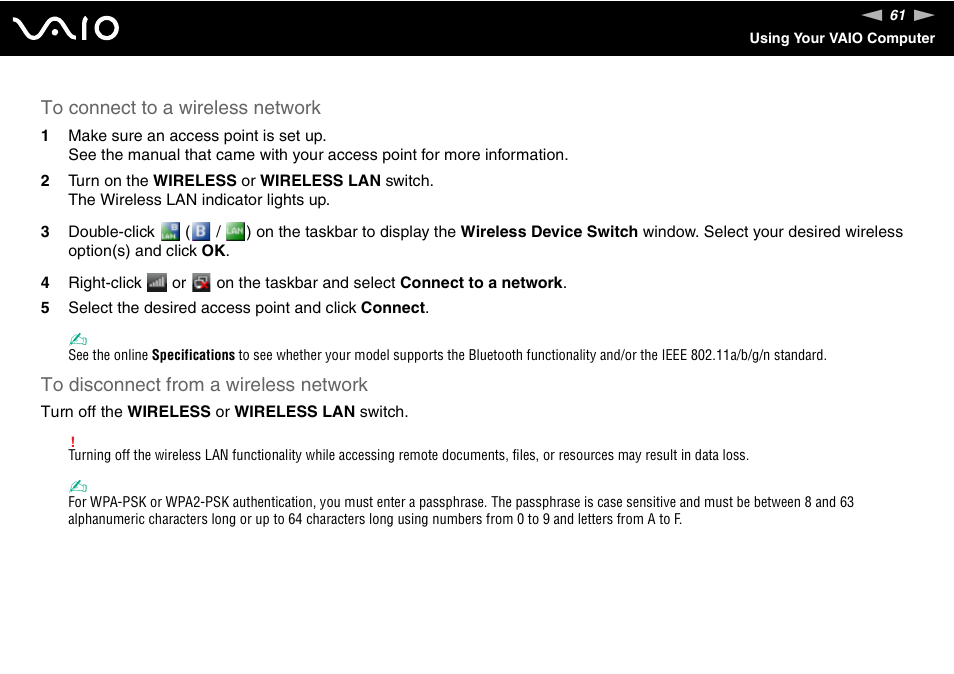Click the blue Bluetooth B icon
The height and width of the screenshot is (674, 954).
200,232
